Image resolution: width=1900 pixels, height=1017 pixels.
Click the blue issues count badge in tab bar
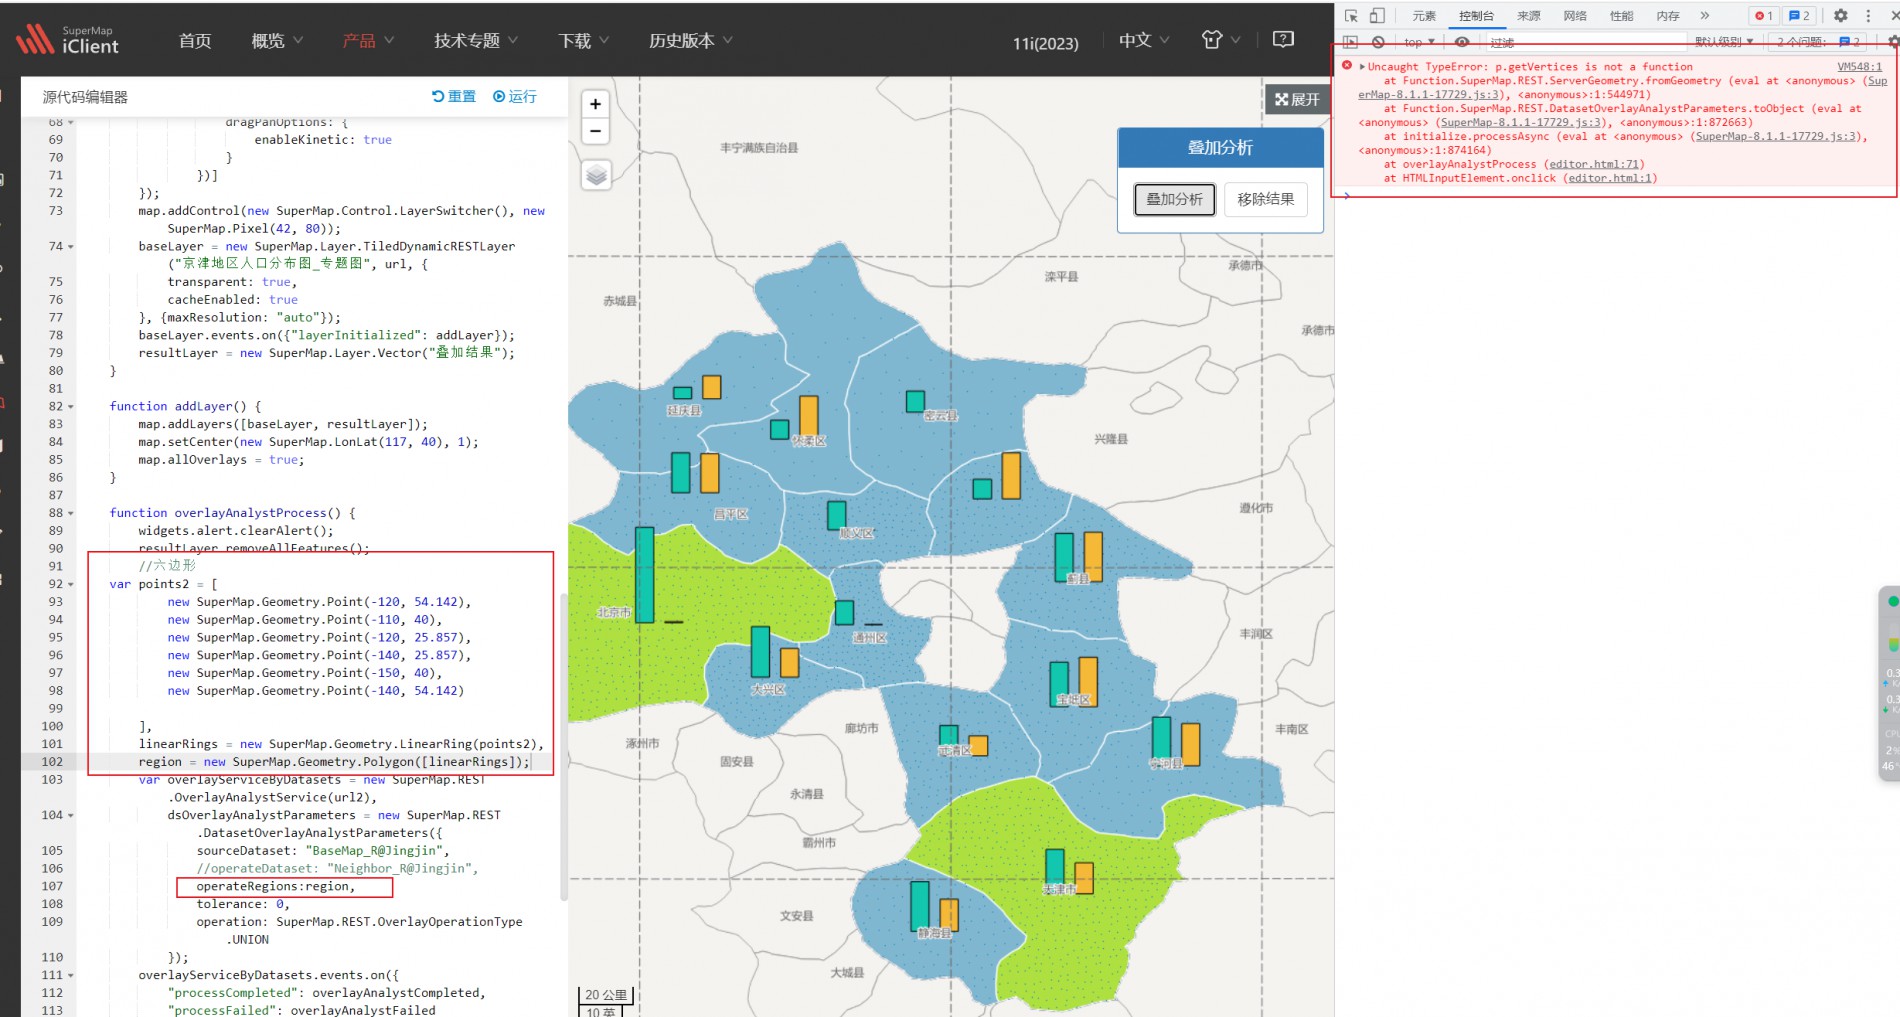point(1800,15)
